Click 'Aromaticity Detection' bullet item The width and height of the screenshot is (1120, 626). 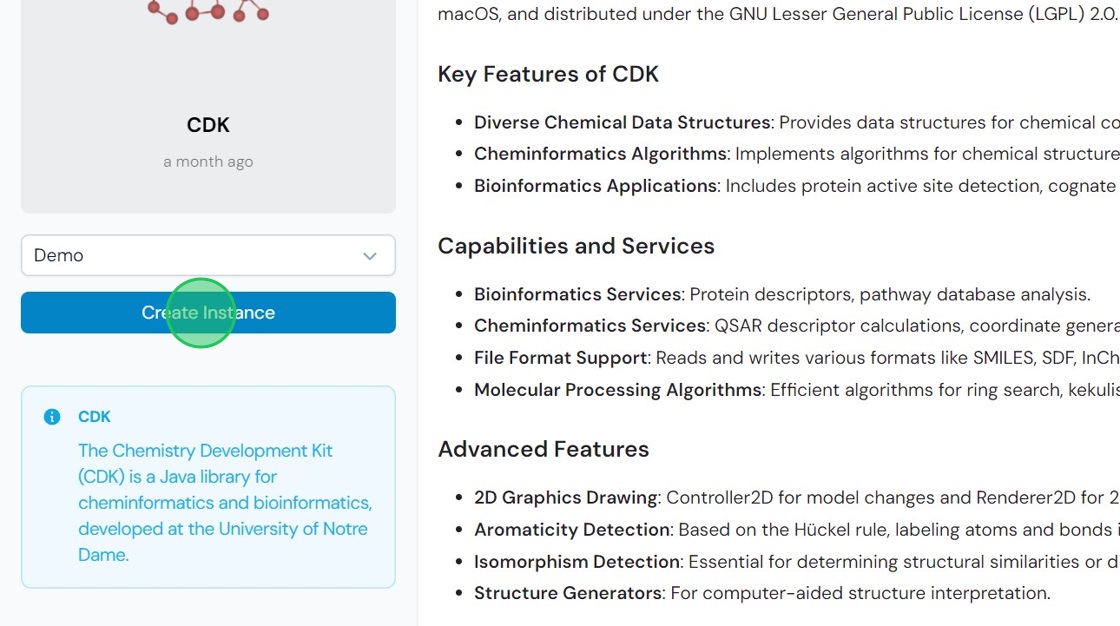click(x=572, y=530)
